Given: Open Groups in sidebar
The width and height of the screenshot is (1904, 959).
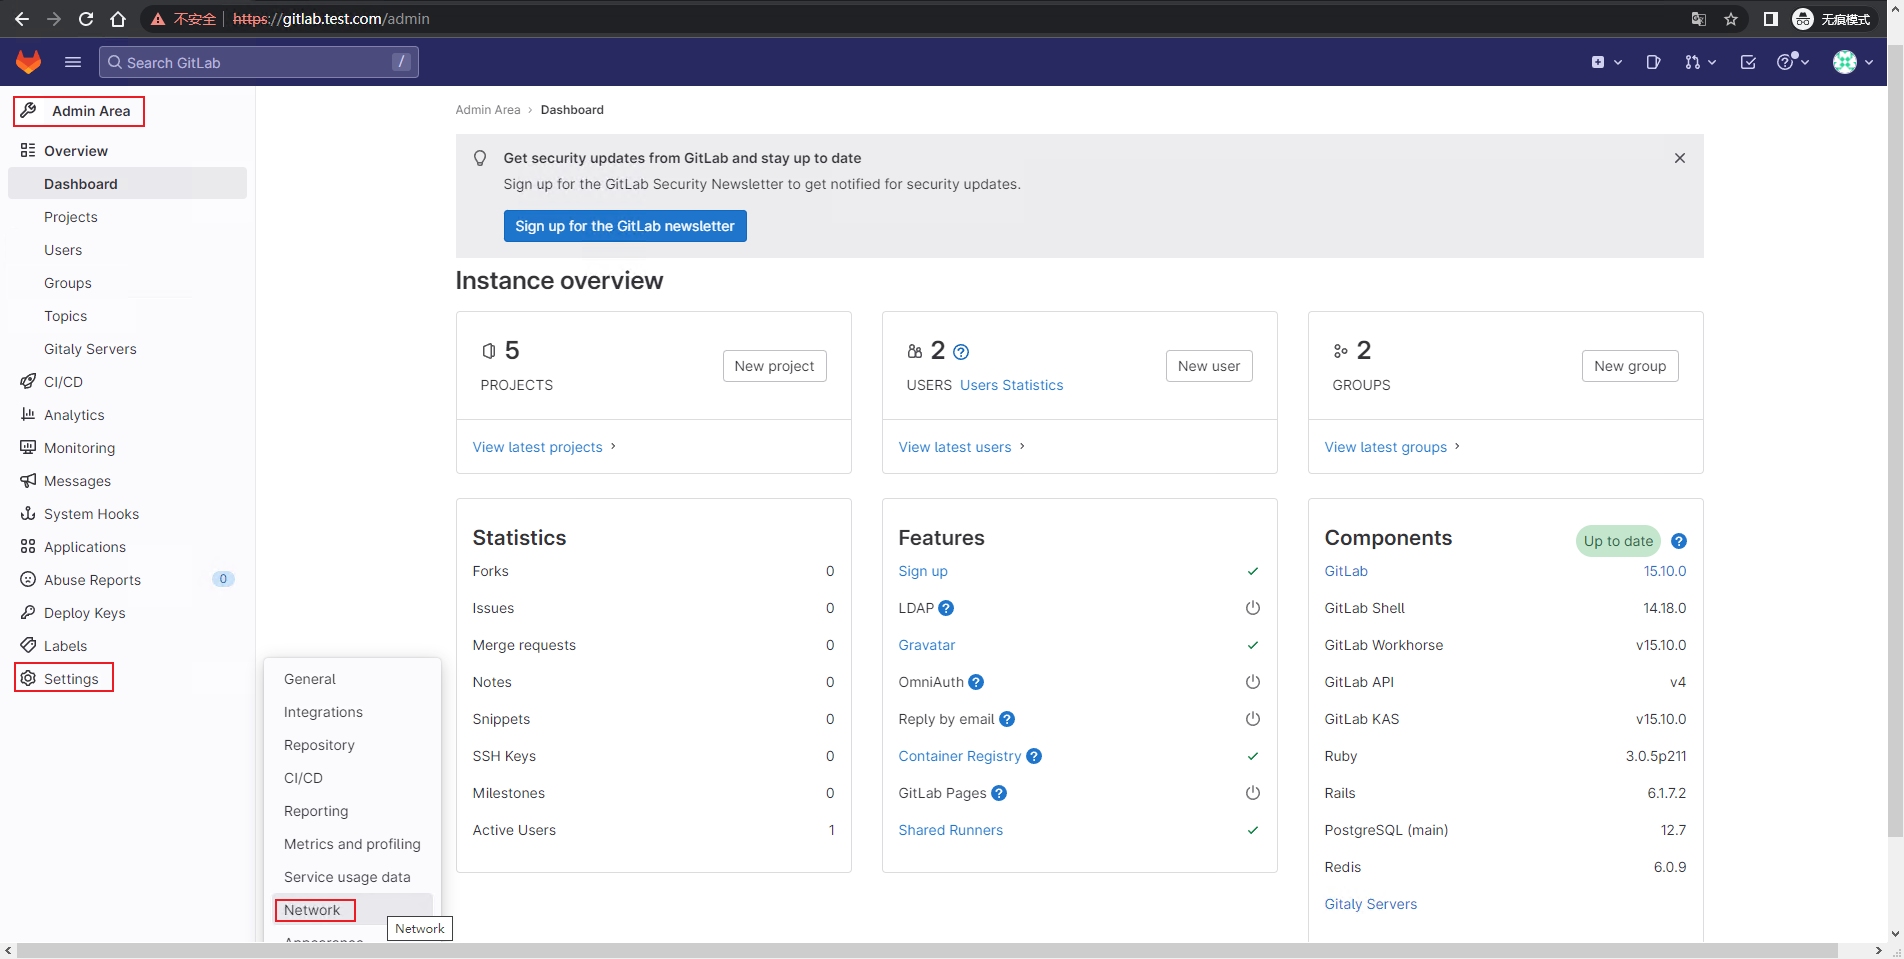Looking at the screenshot, I should (68, 283).
